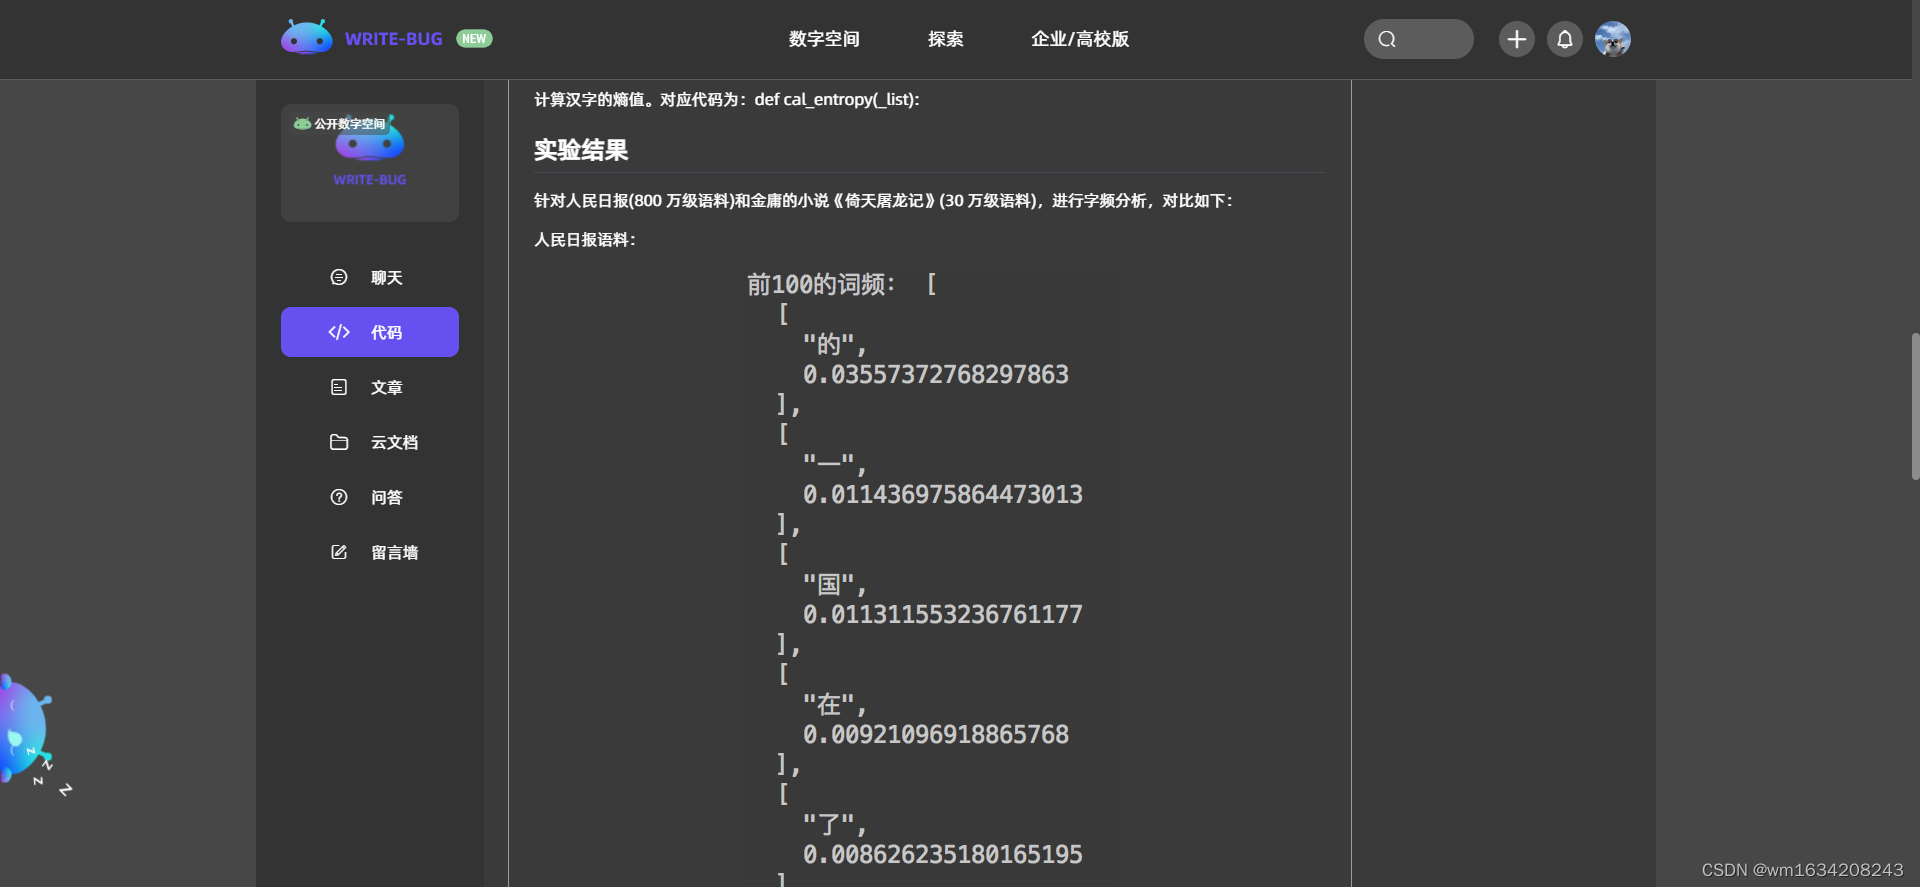Click the 前100的词频 output line

click(x=841, y=284)
